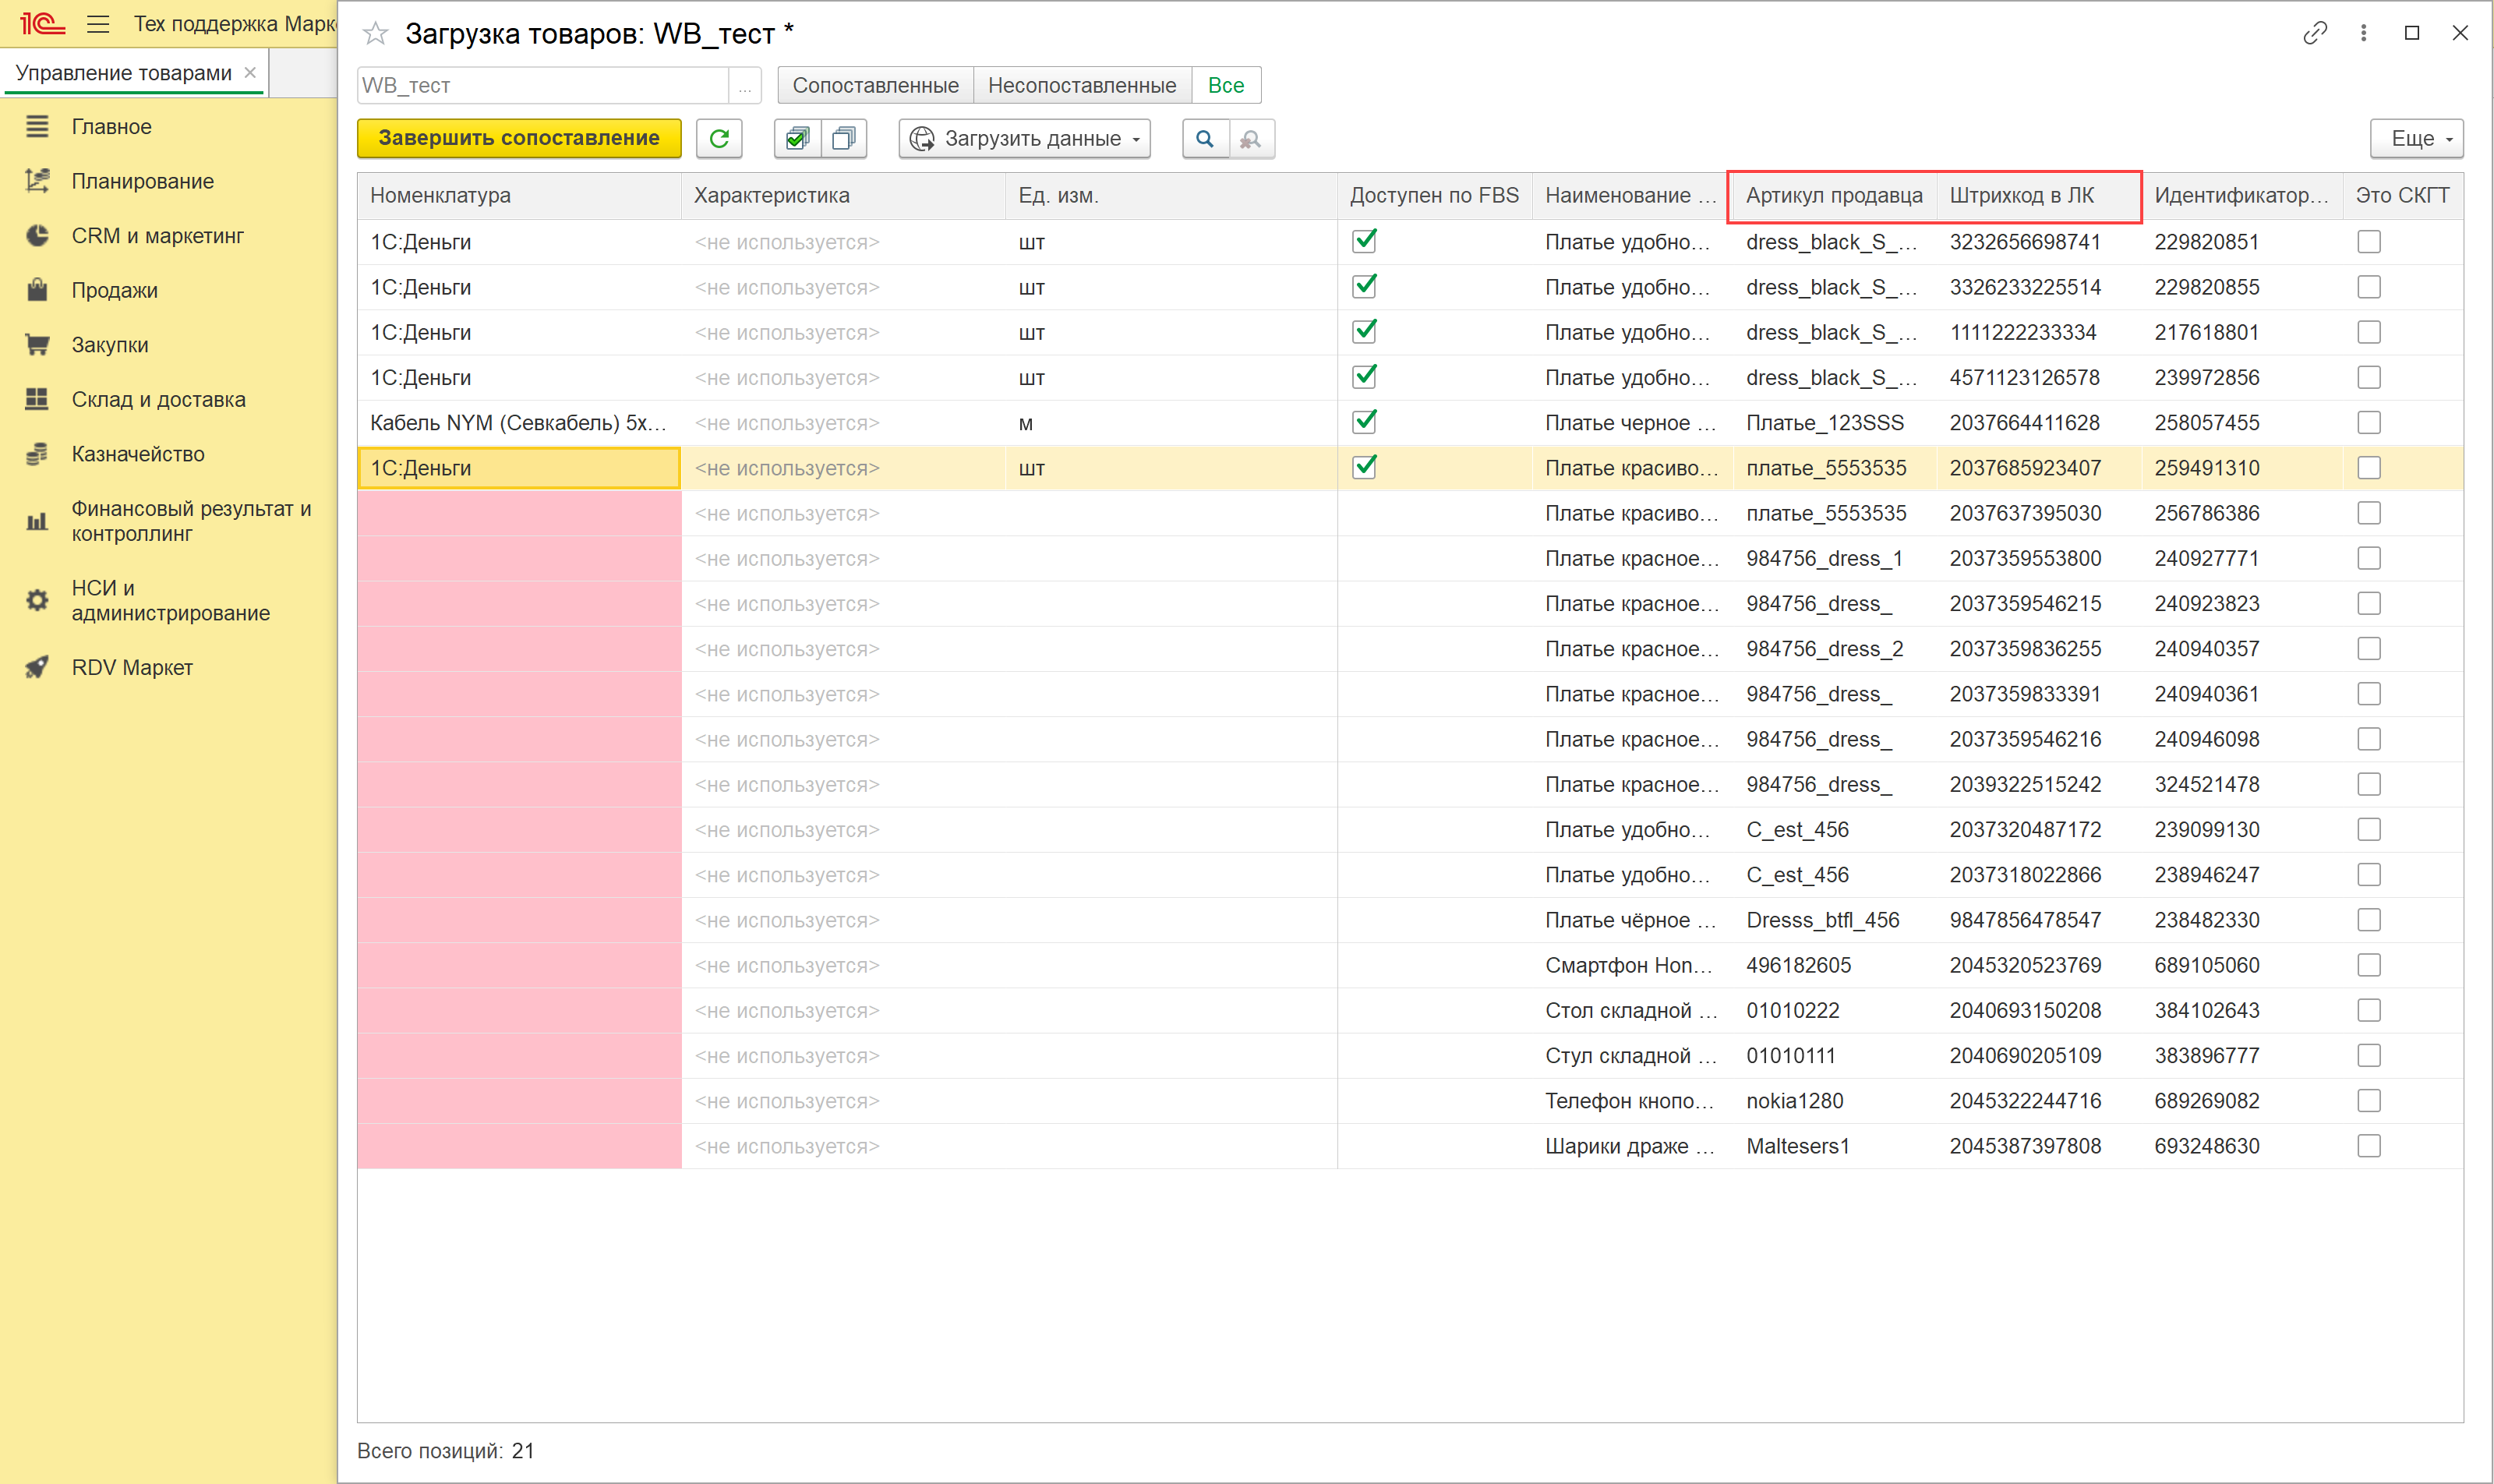Viewport: 2494px width, 1484px height.
Task: Click the cancel search icon
Action: pyautogui.click(x=1251, y=139)
